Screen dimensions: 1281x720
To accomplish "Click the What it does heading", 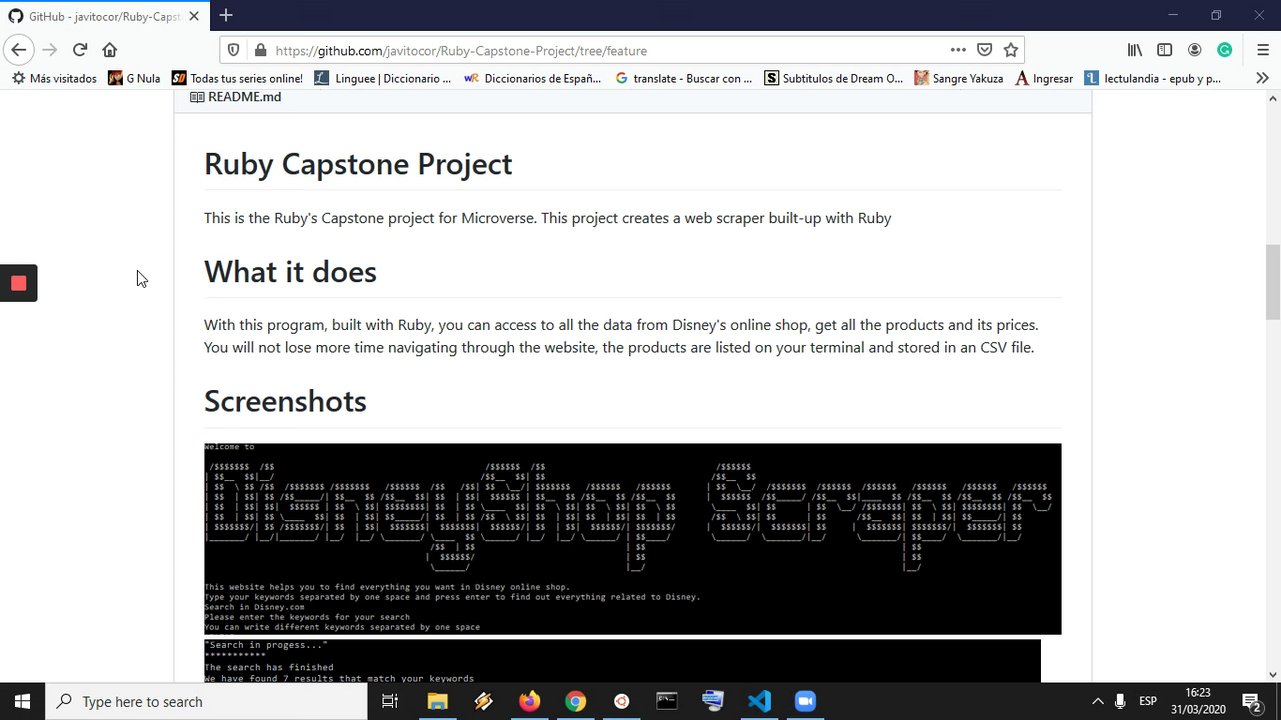I will point(290,272).
